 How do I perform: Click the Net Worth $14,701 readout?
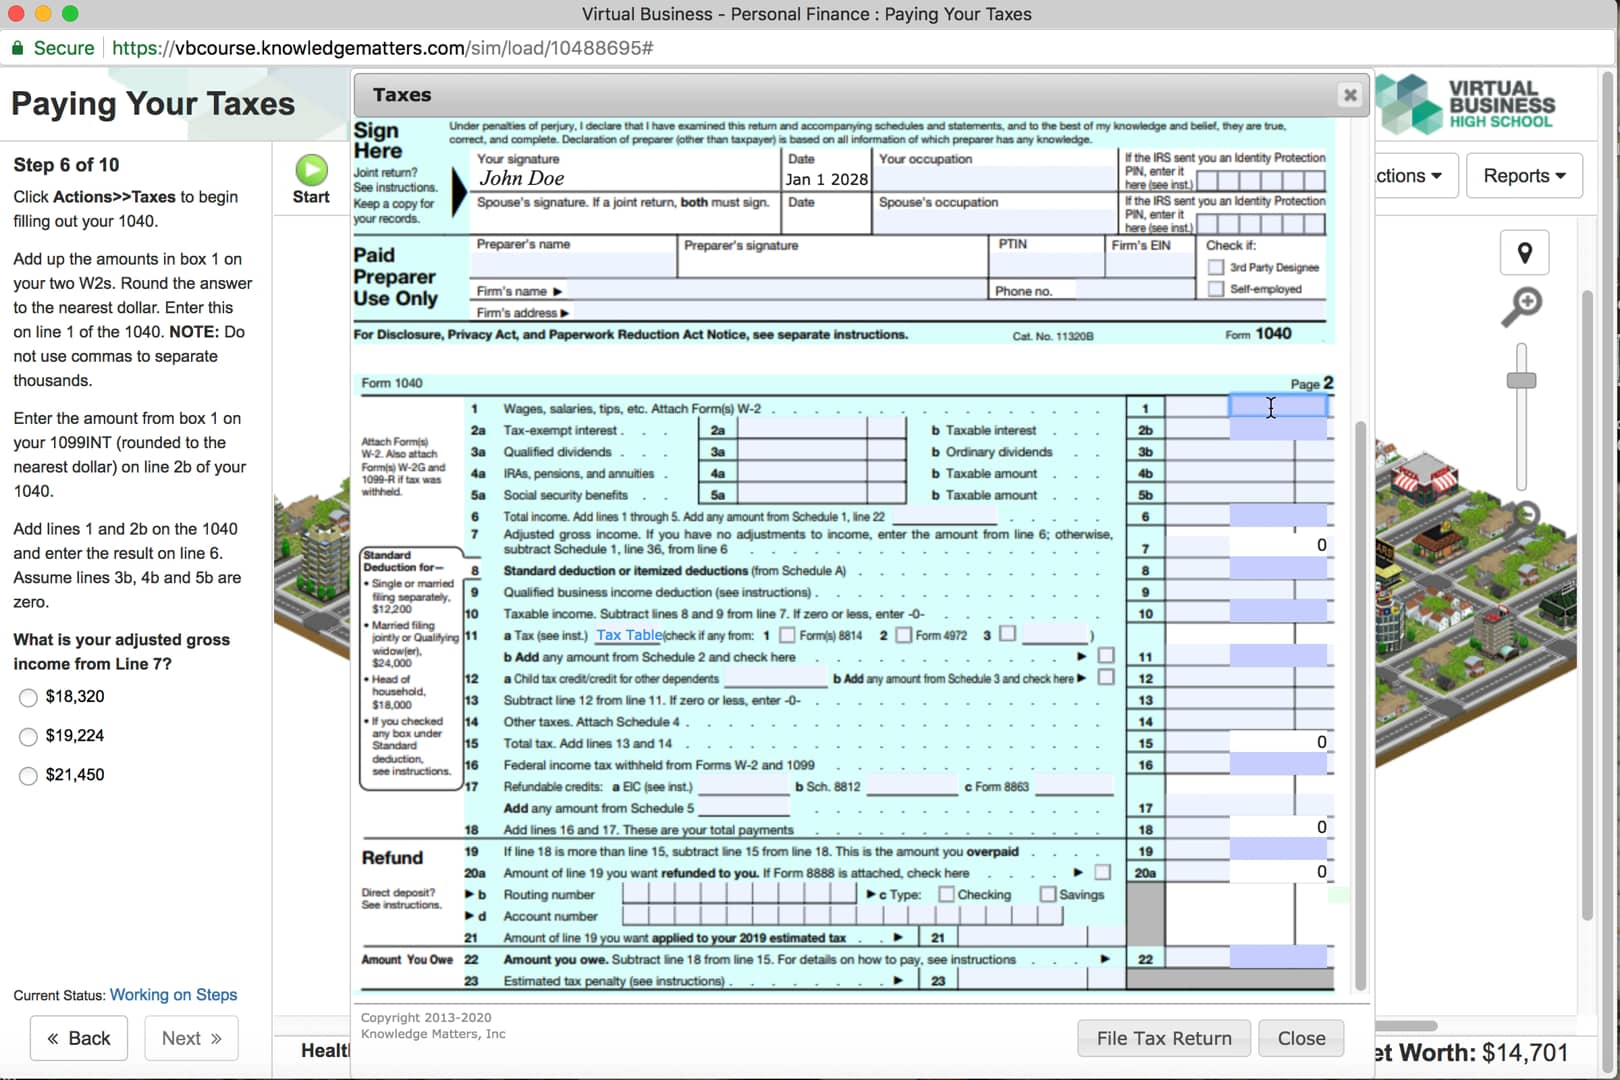[1472, 1053]
